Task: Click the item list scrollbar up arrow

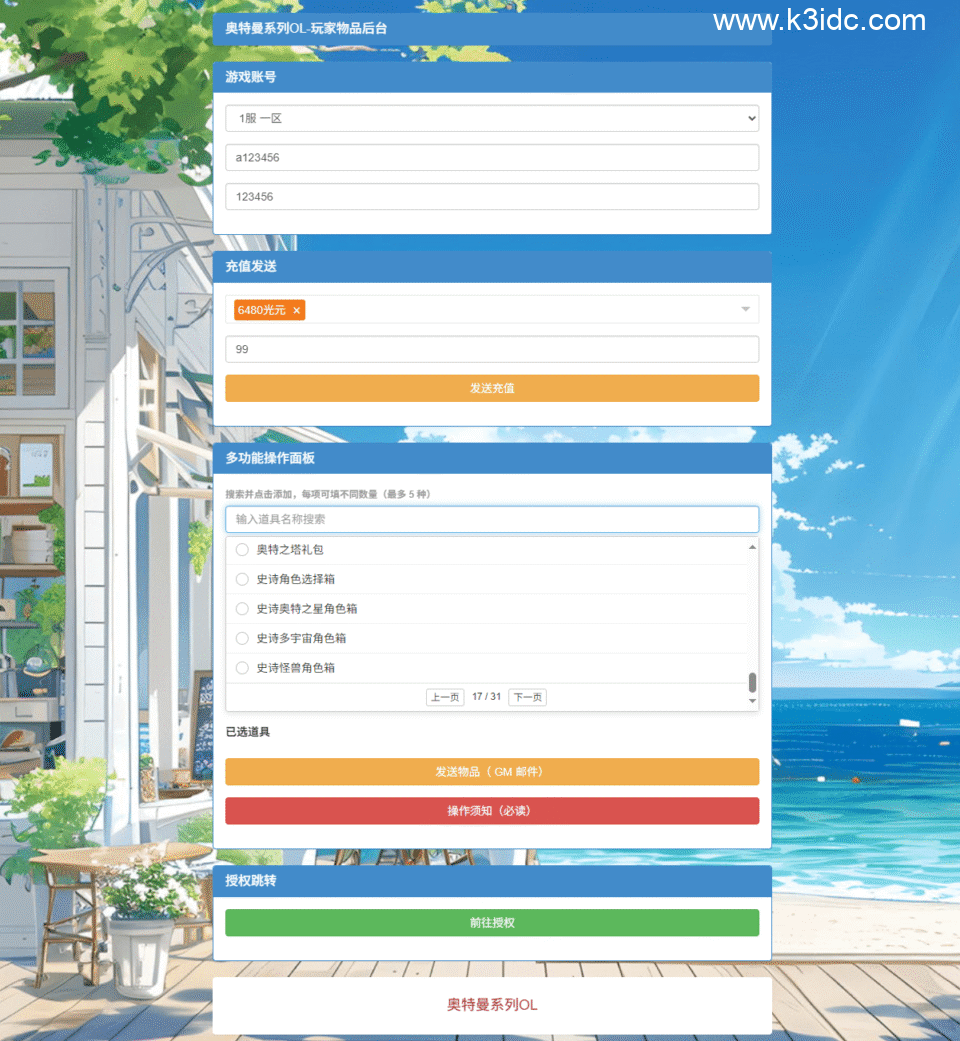Action: point(752,547)
